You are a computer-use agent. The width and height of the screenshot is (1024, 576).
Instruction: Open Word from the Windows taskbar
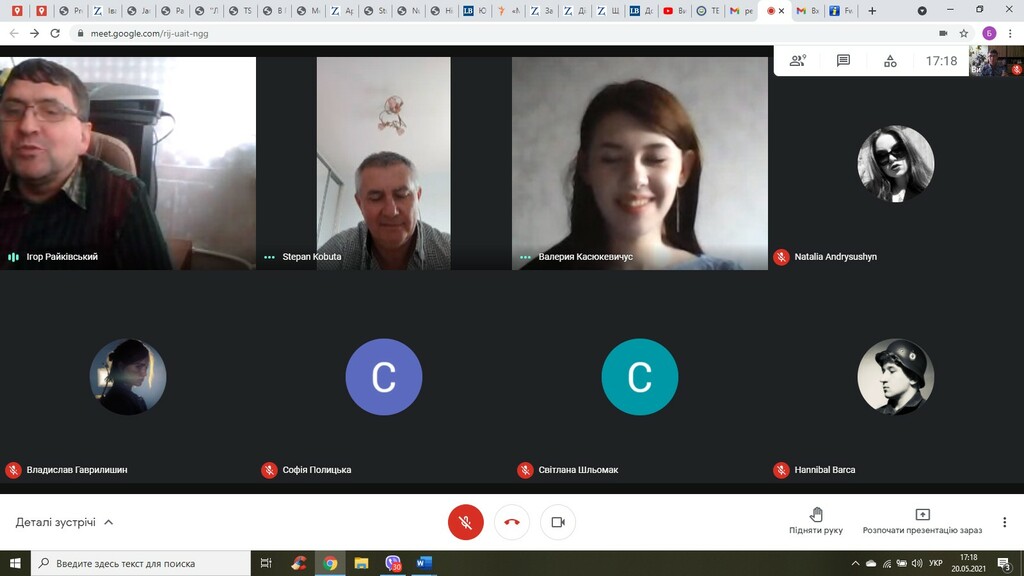[422, 563]
